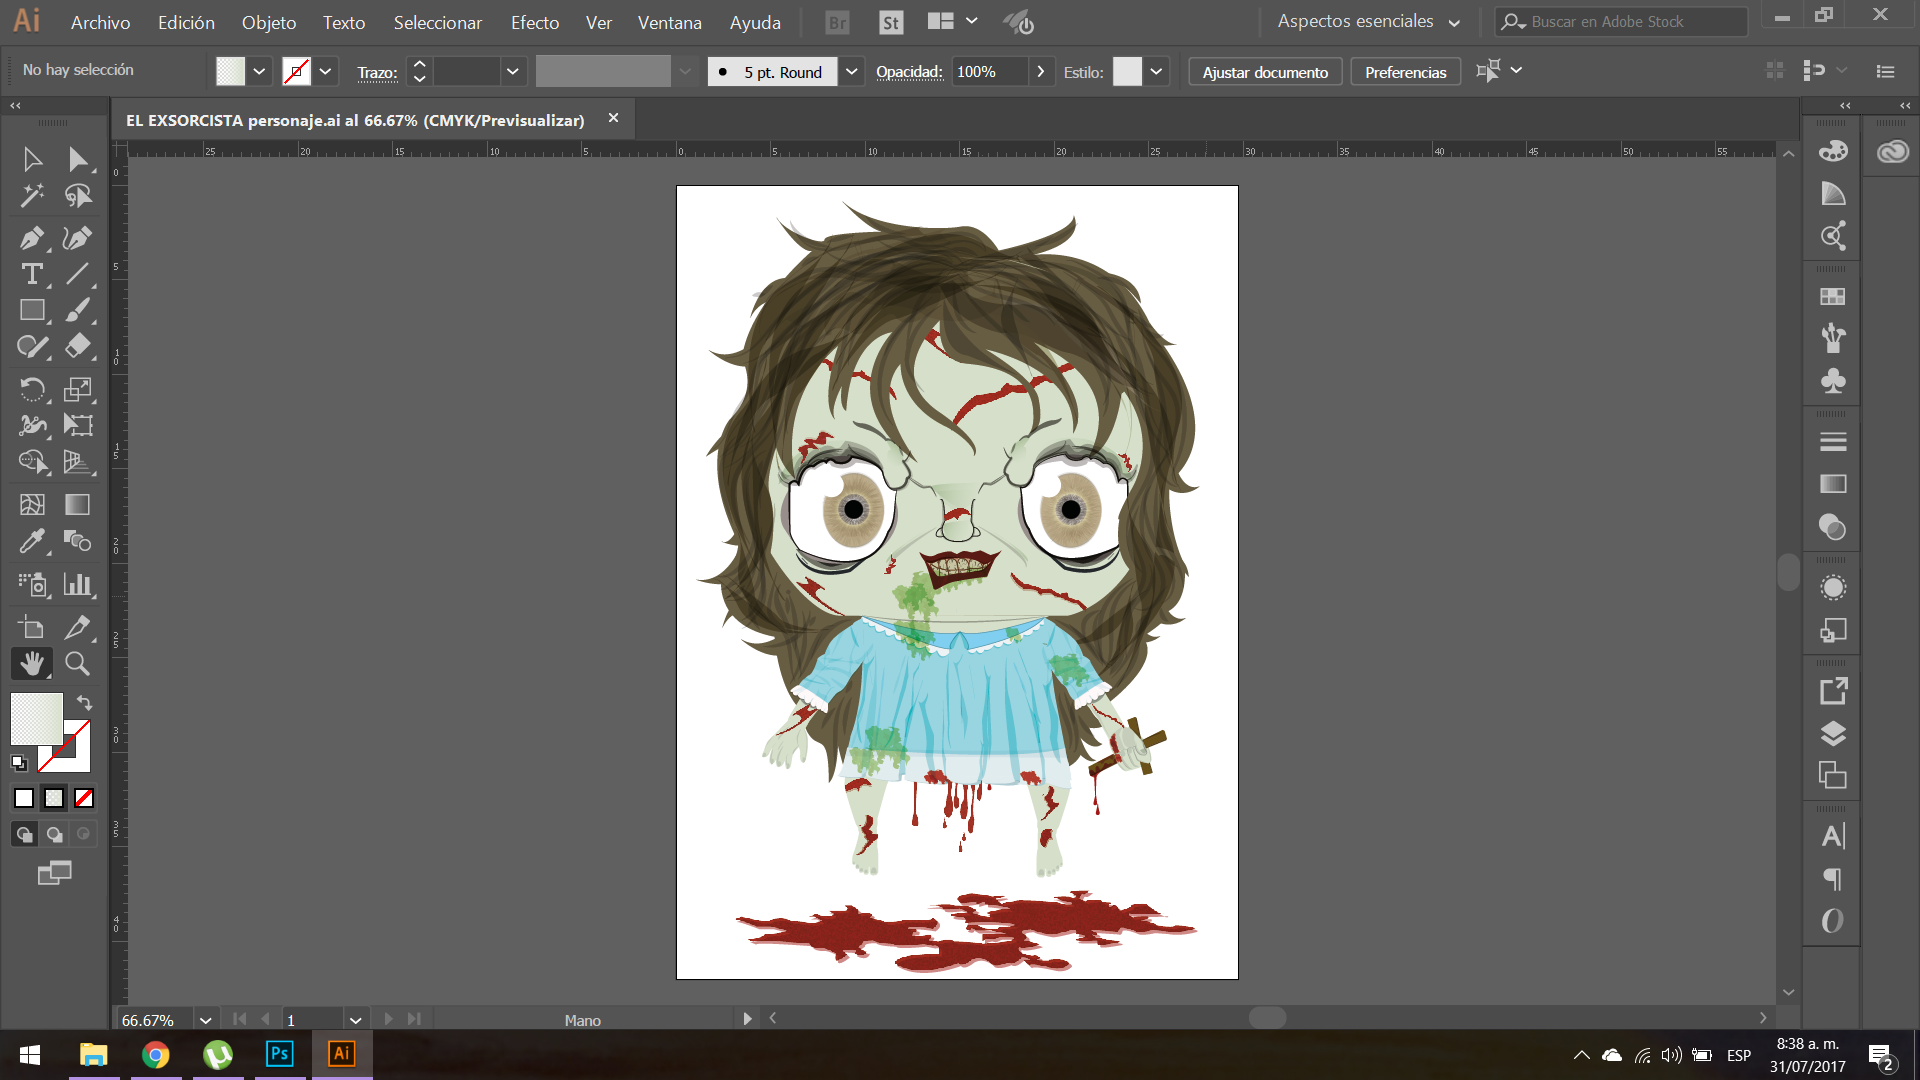Open the Archivo menu
This screenshot has height=1080, width=1920.
click(100, 22)
